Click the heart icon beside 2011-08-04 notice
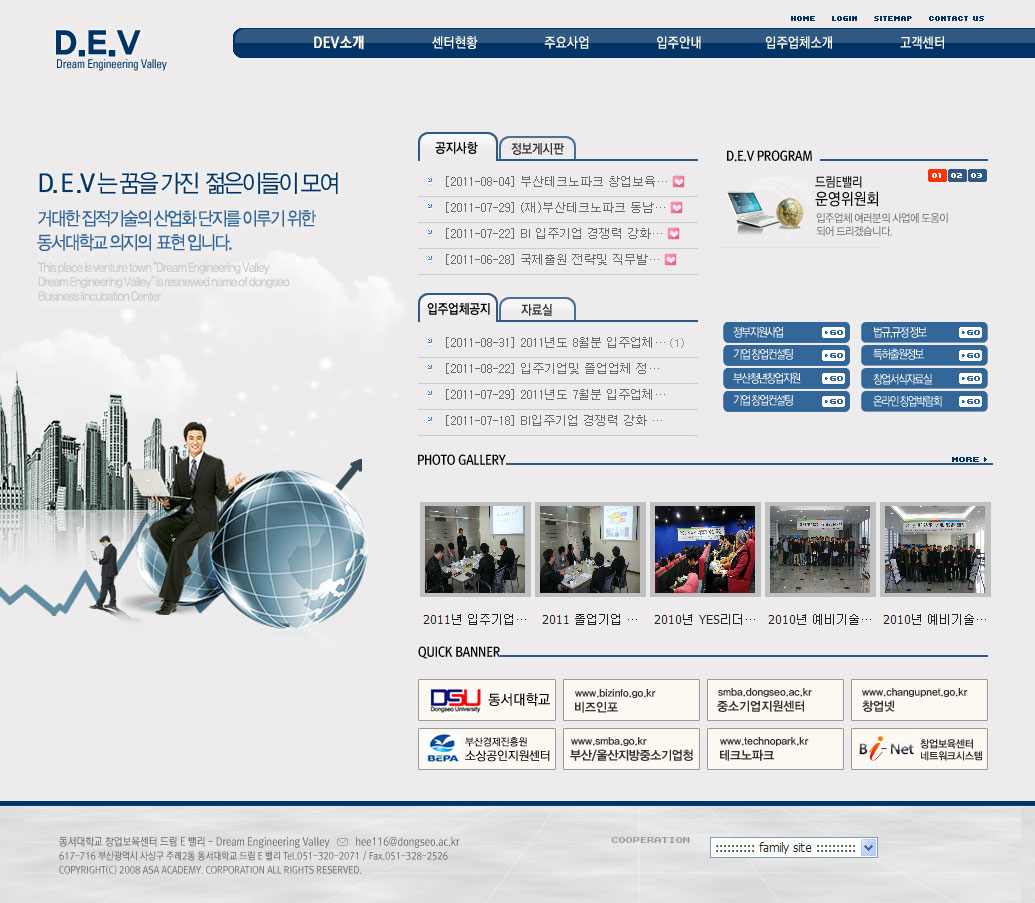Viewport: 1035px width, 903px height. [x=678, y=182]
